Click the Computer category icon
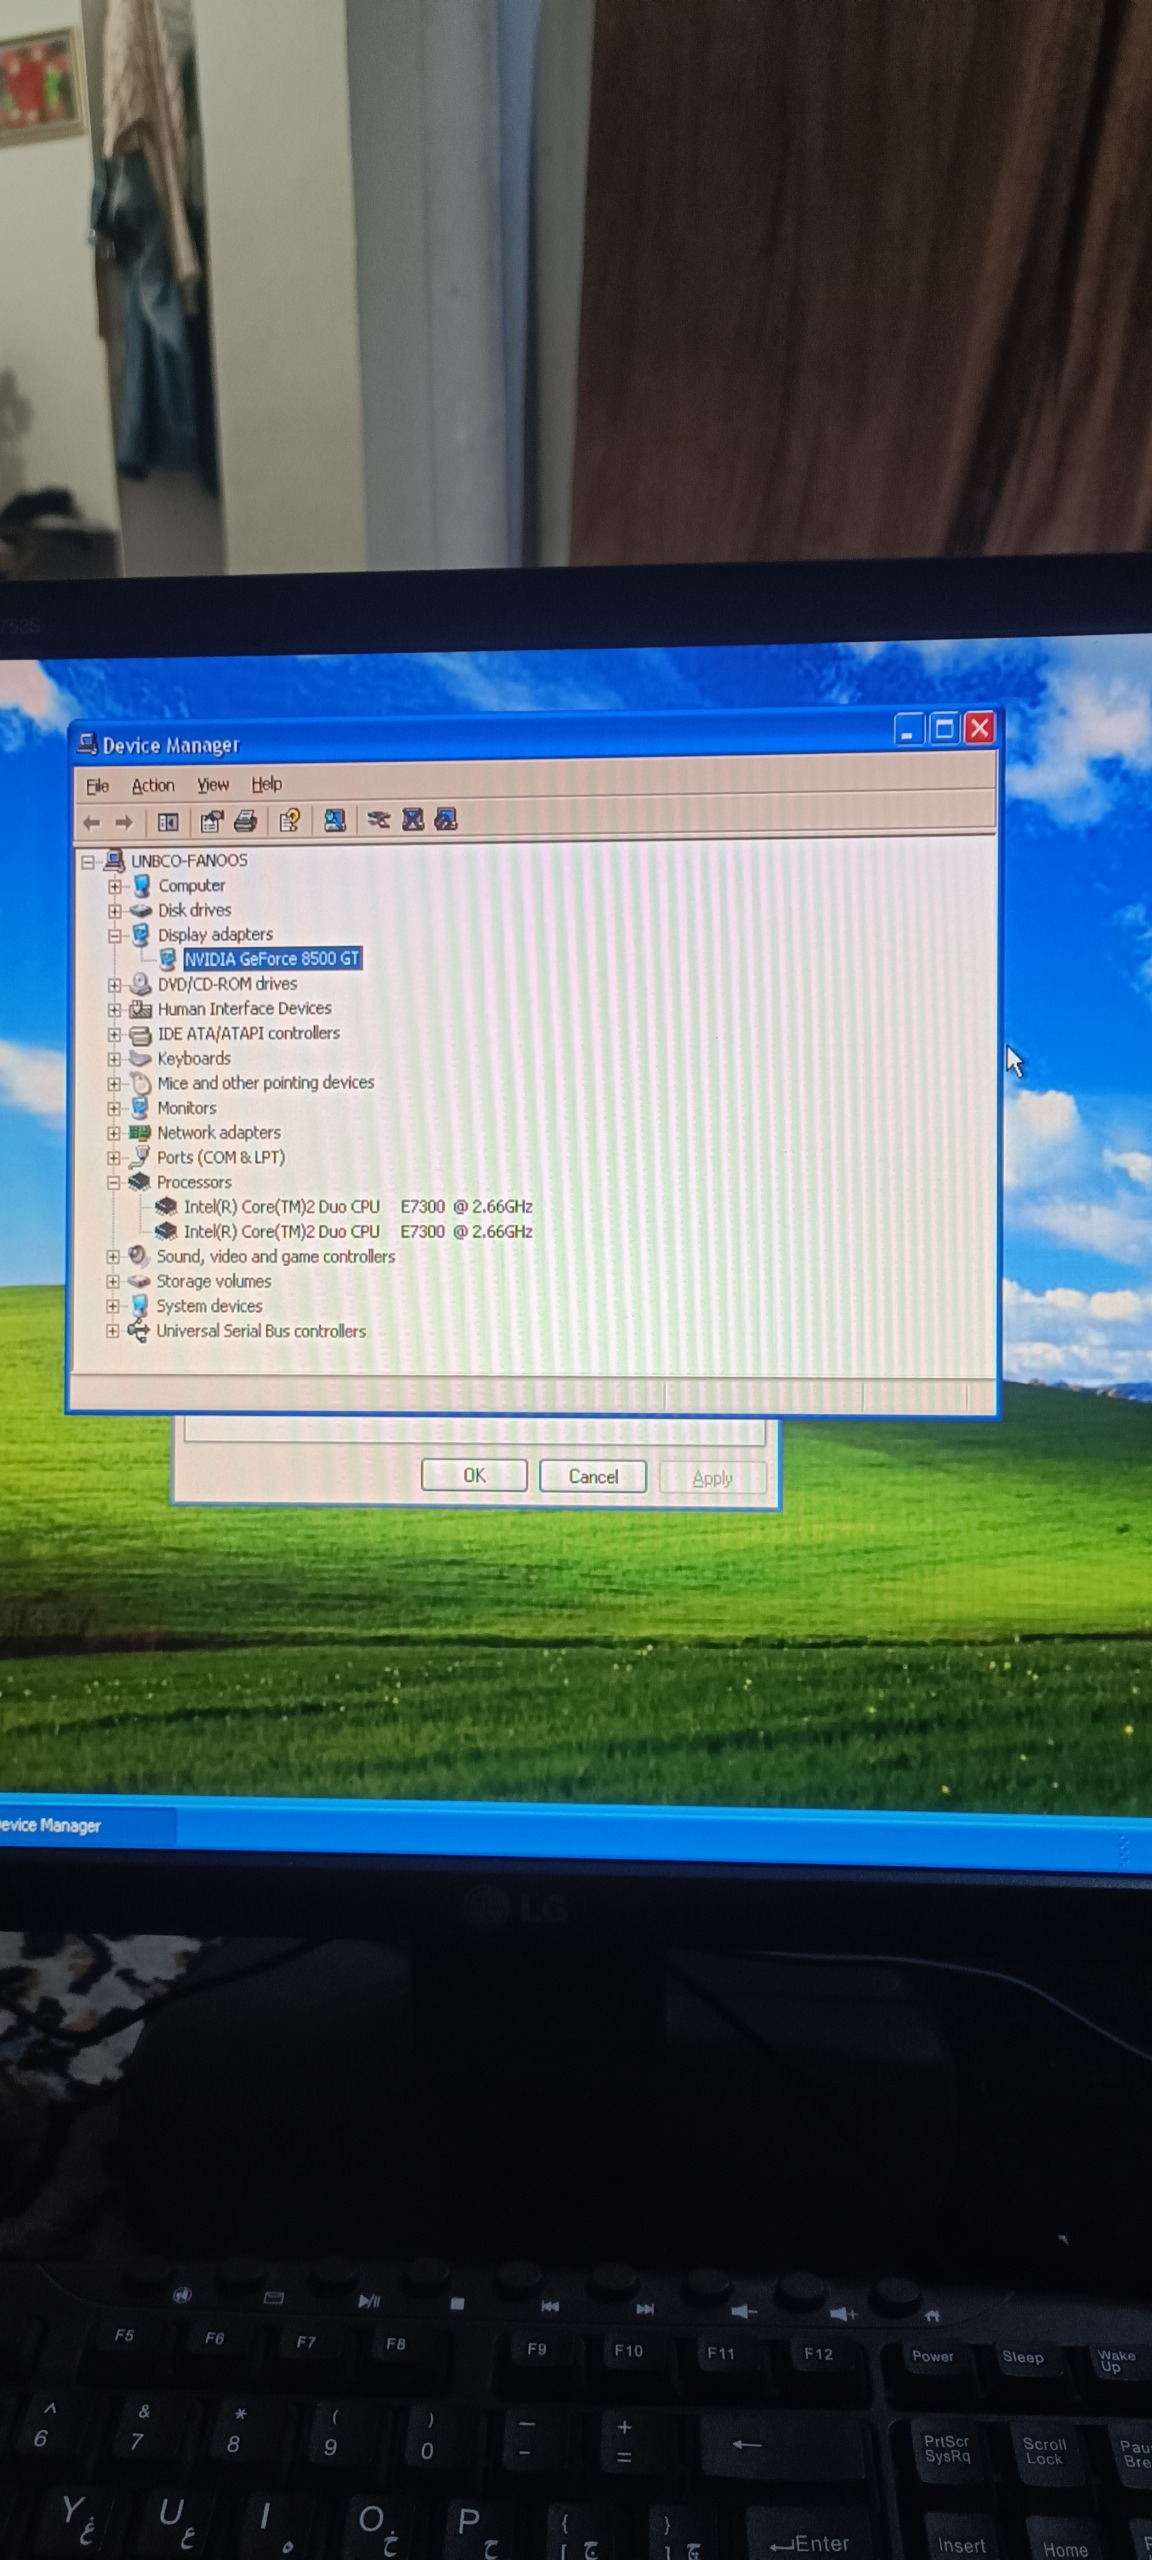 [x=142, y=886]
